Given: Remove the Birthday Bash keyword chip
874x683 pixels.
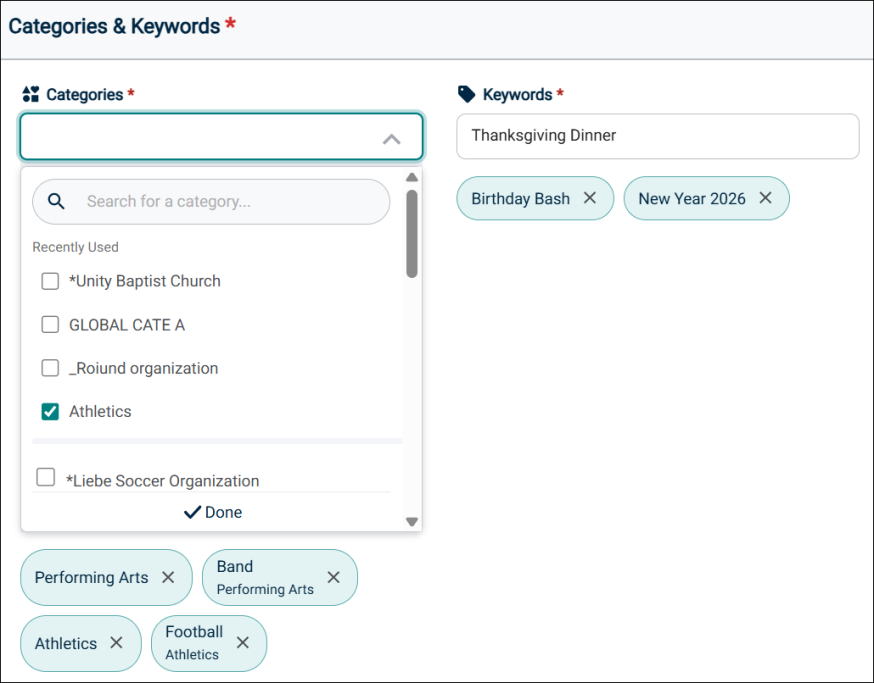Looking at the screenshot, I should 590,198.
